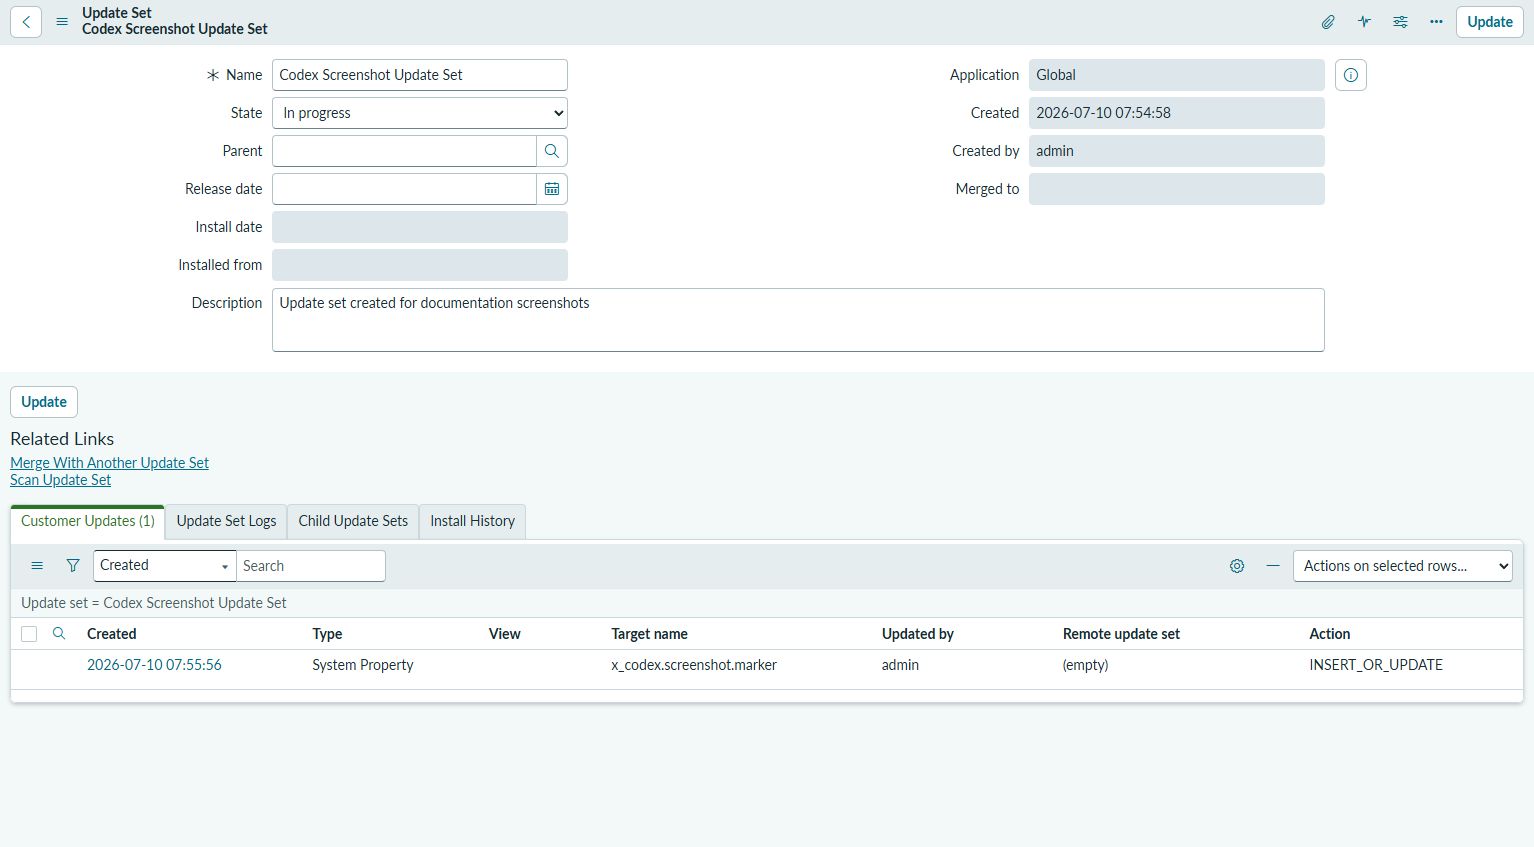This screenshot has height=847, width=1534.
Task: Open personalize list gear icon
Action: point(1237,566)
